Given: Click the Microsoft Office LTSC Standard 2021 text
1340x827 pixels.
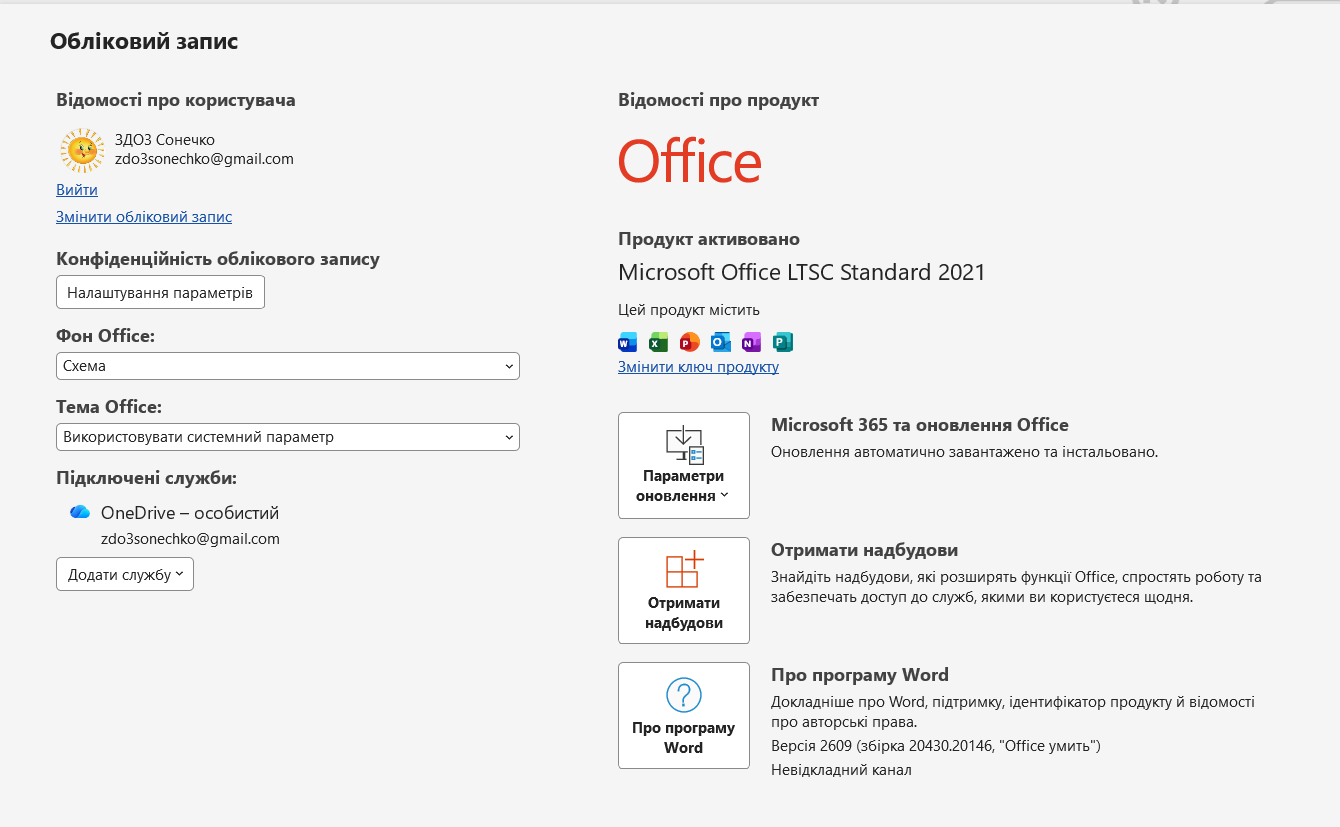Looking at the screenshot, I should pos(802,272).
